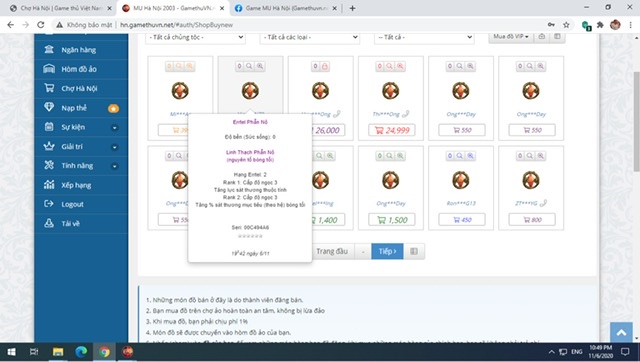Open Chrome from the Windows taskbar
Viewport: 640px width, 362px height.
(104, 352)
